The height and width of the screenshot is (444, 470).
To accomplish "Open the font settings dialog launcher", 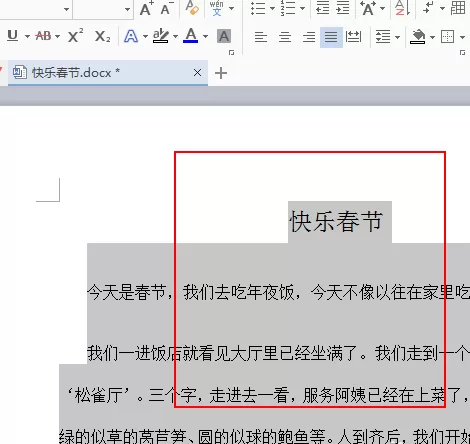I will (231, 53).
